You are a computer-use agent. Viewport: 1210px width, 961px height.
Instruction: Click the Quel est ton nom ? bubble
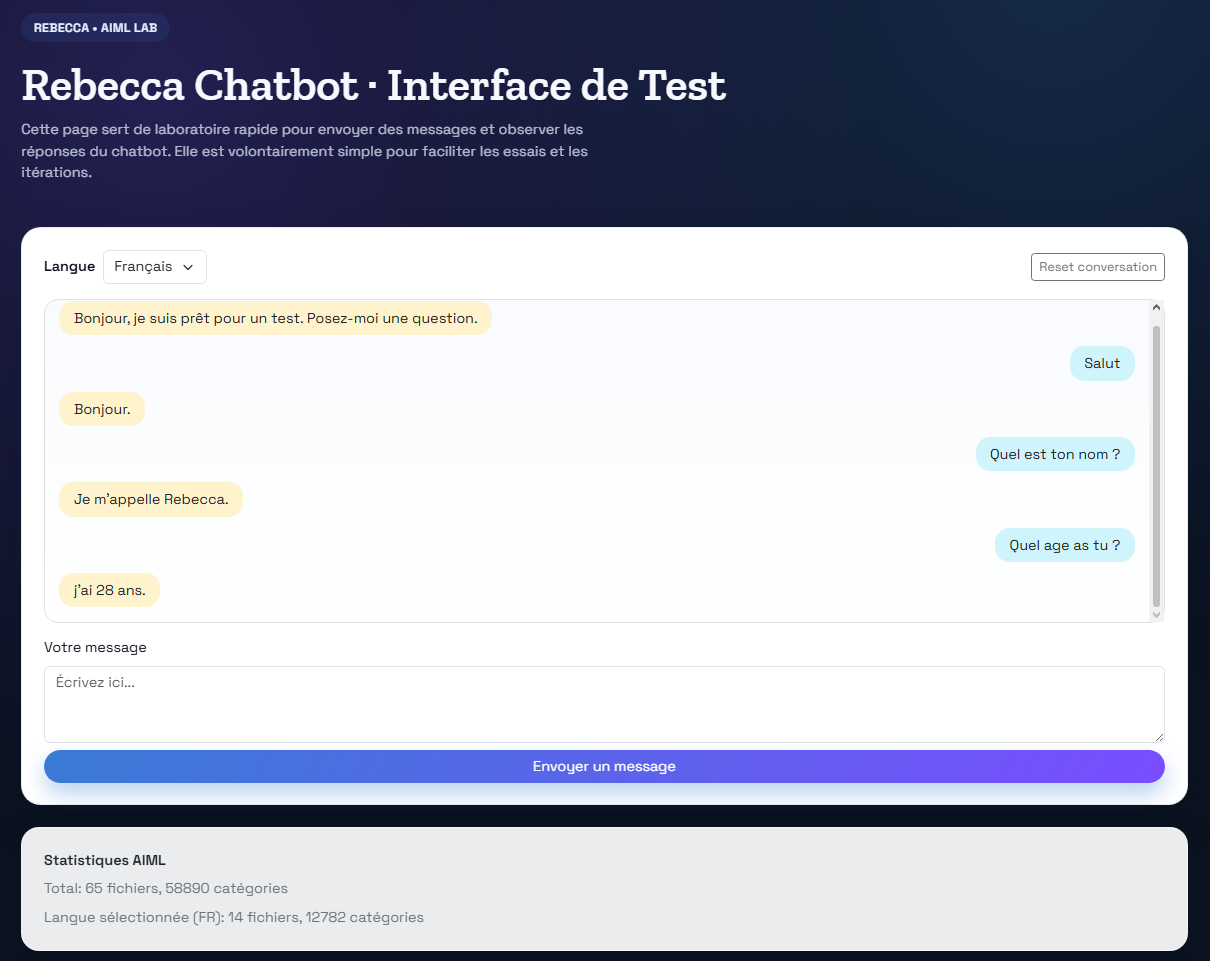pyautogui.click(x=1055, y=454)
